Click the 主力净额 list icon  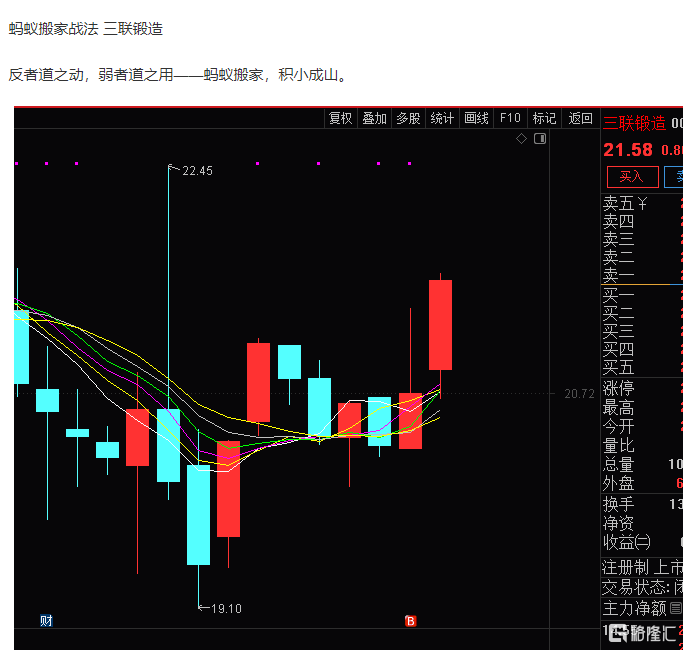676,608
